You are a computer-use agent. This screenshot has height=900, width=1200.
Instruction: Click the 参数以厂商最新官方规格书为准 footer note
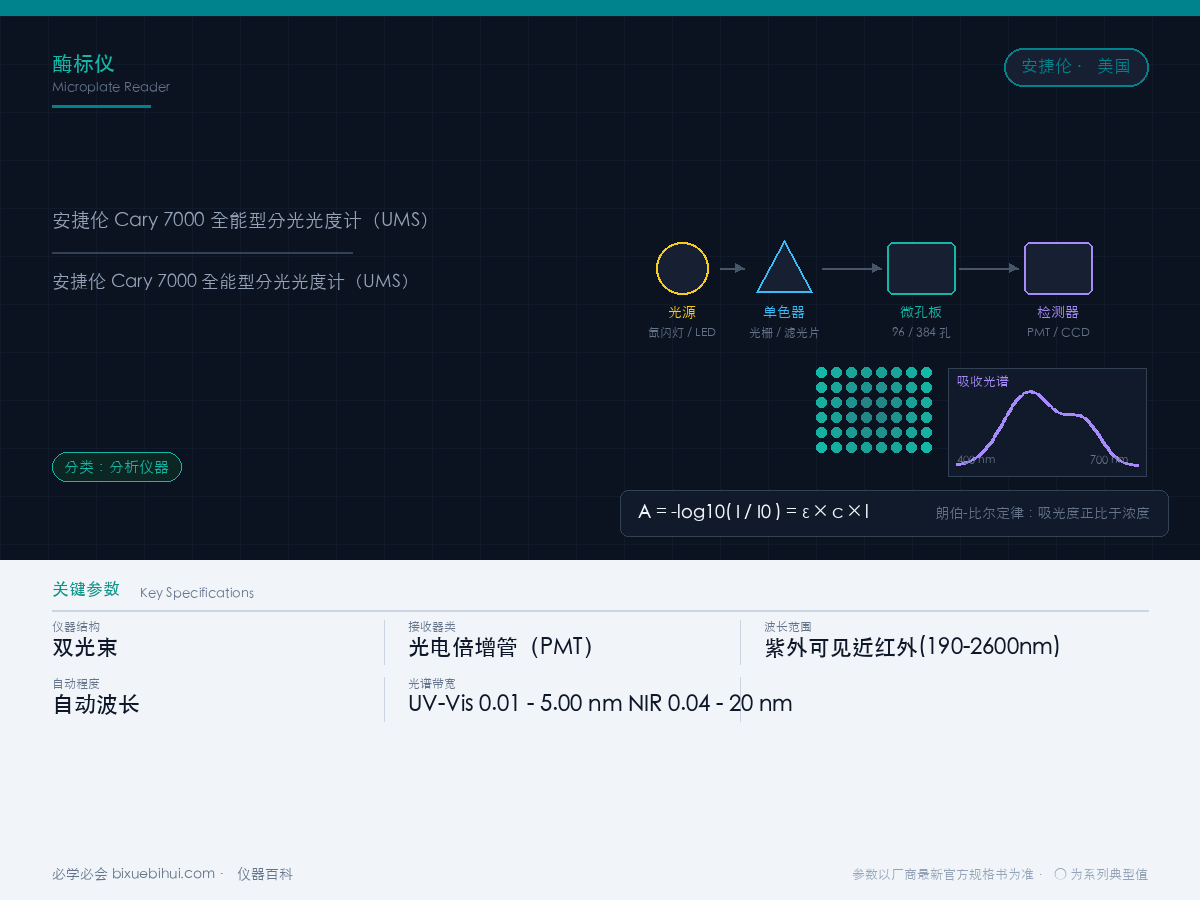pos(943,874)
